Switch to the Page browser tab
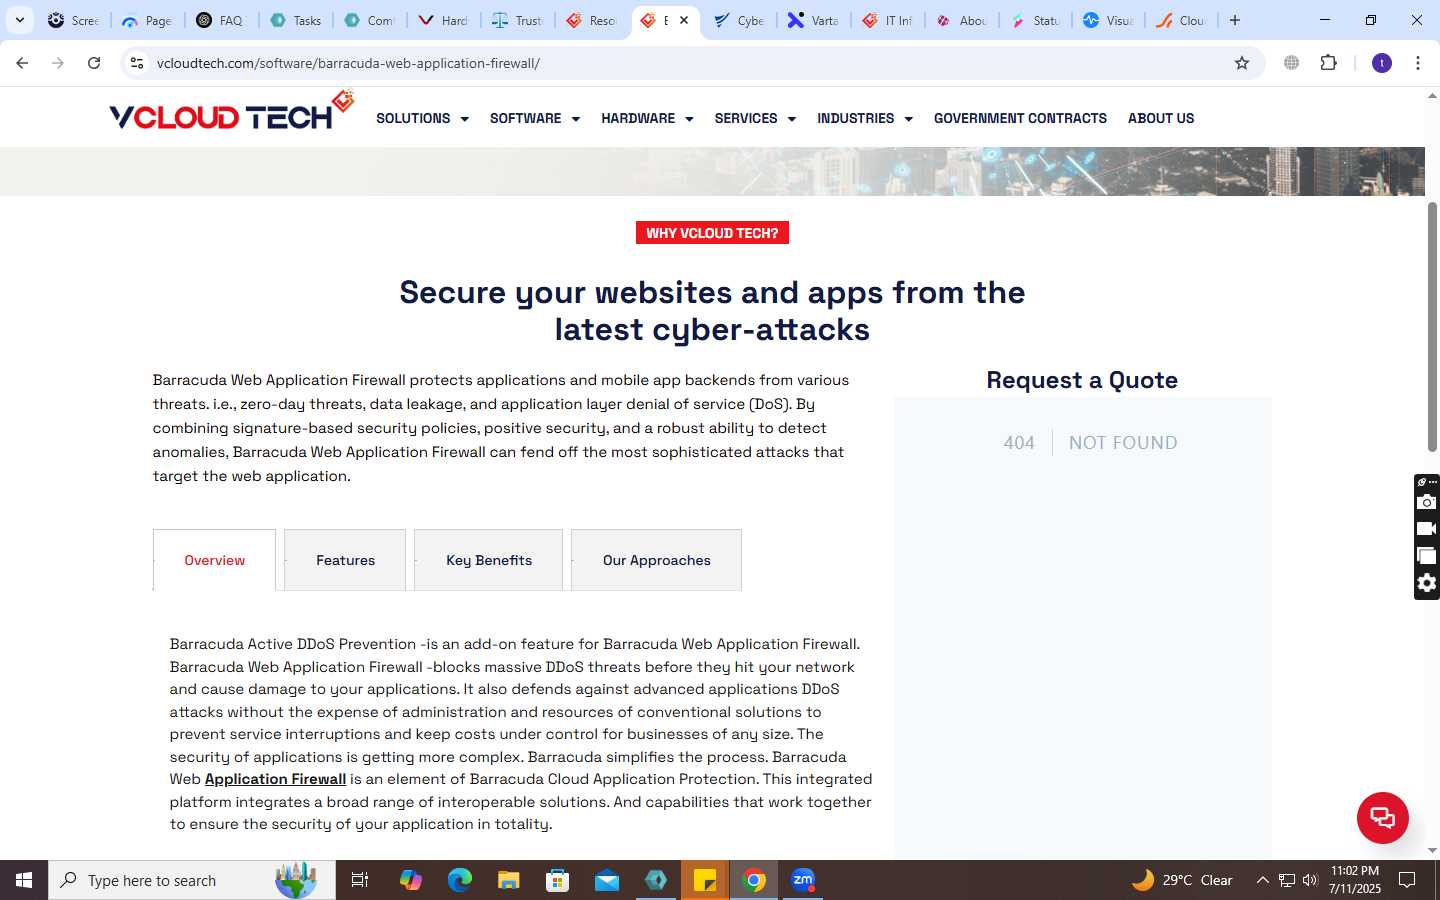 tap(147, 20)
